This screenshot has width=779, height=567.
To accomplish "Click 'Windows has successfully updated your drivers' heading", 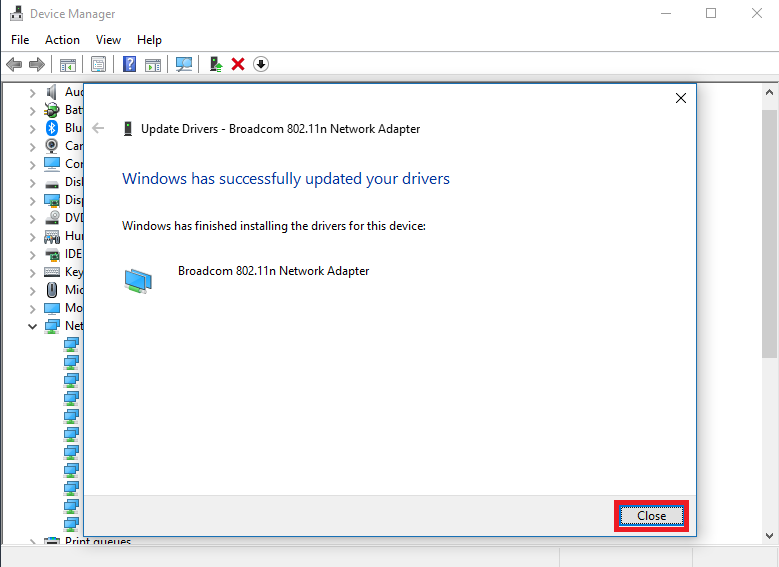I will click(286, 178).
